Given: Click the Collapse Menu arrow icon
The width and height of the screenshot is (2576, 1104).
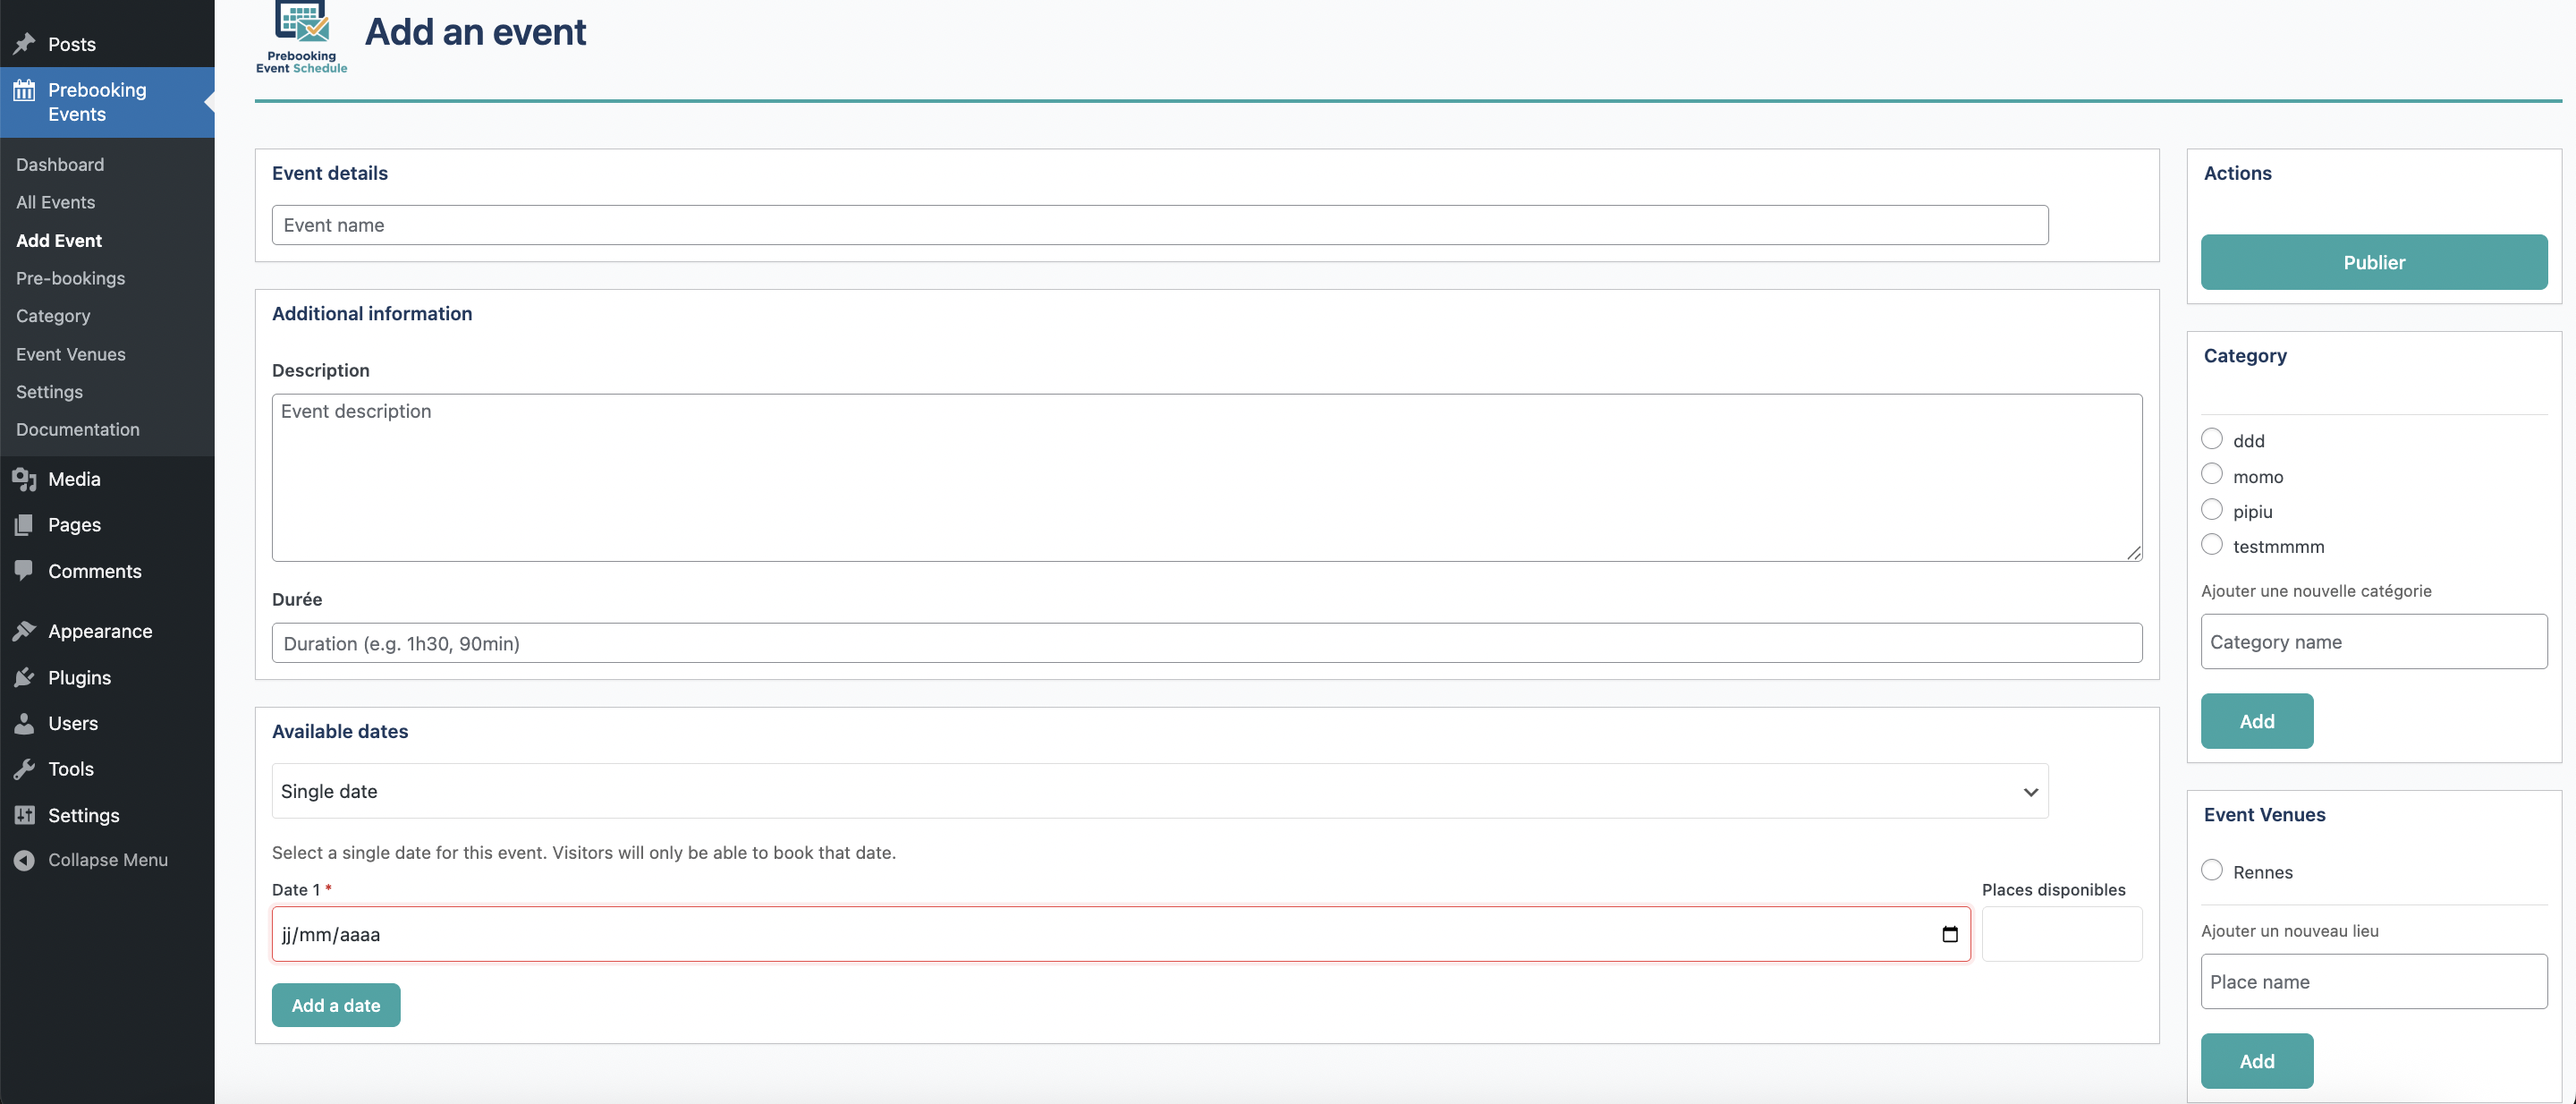Looking at the screenshot, I should click(24, 860).
